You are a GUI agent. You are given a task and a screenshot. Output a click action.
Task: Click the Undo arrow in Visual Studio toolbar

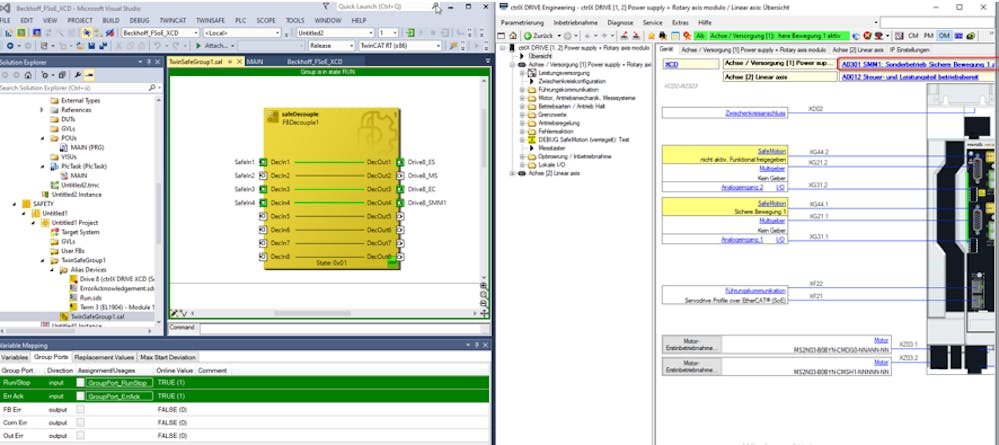coord(159,46)
